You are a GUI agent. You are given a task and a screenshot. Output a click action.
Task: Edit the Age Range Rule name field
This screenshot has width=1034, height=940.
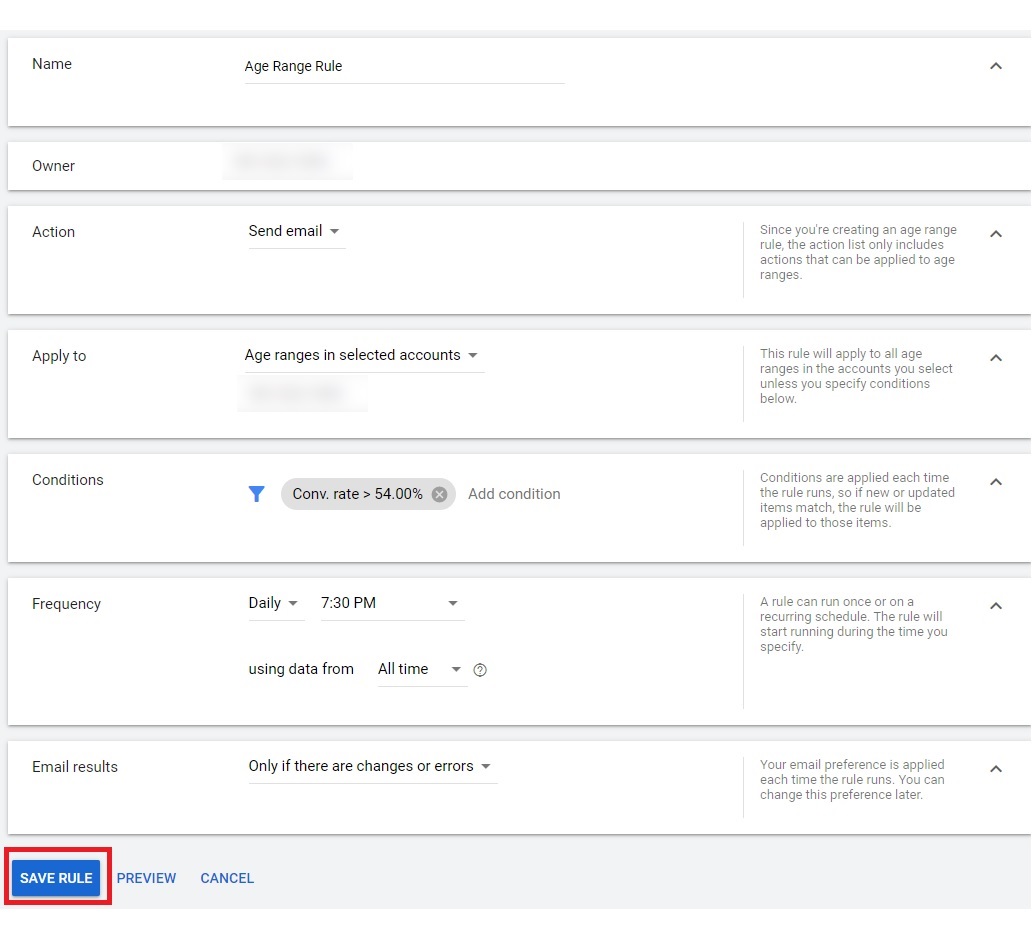pos(404,67)
